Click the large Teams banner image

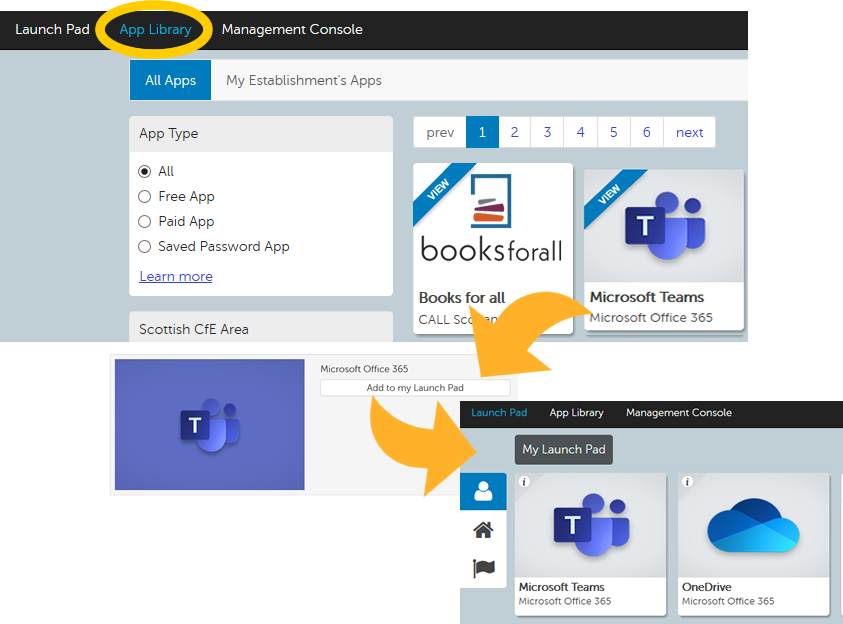[x=210, y=425]
